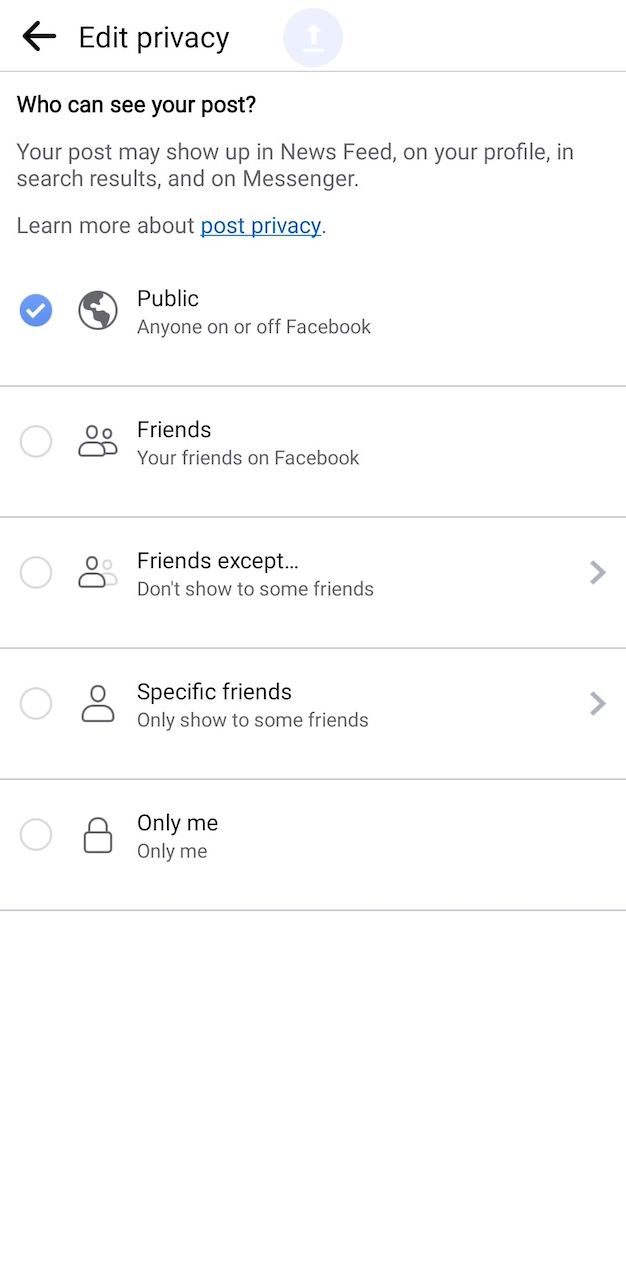Click the back arrow to leave Edit privacy
The height and width of the screenshot is (1280, 626).
point(38,36)
